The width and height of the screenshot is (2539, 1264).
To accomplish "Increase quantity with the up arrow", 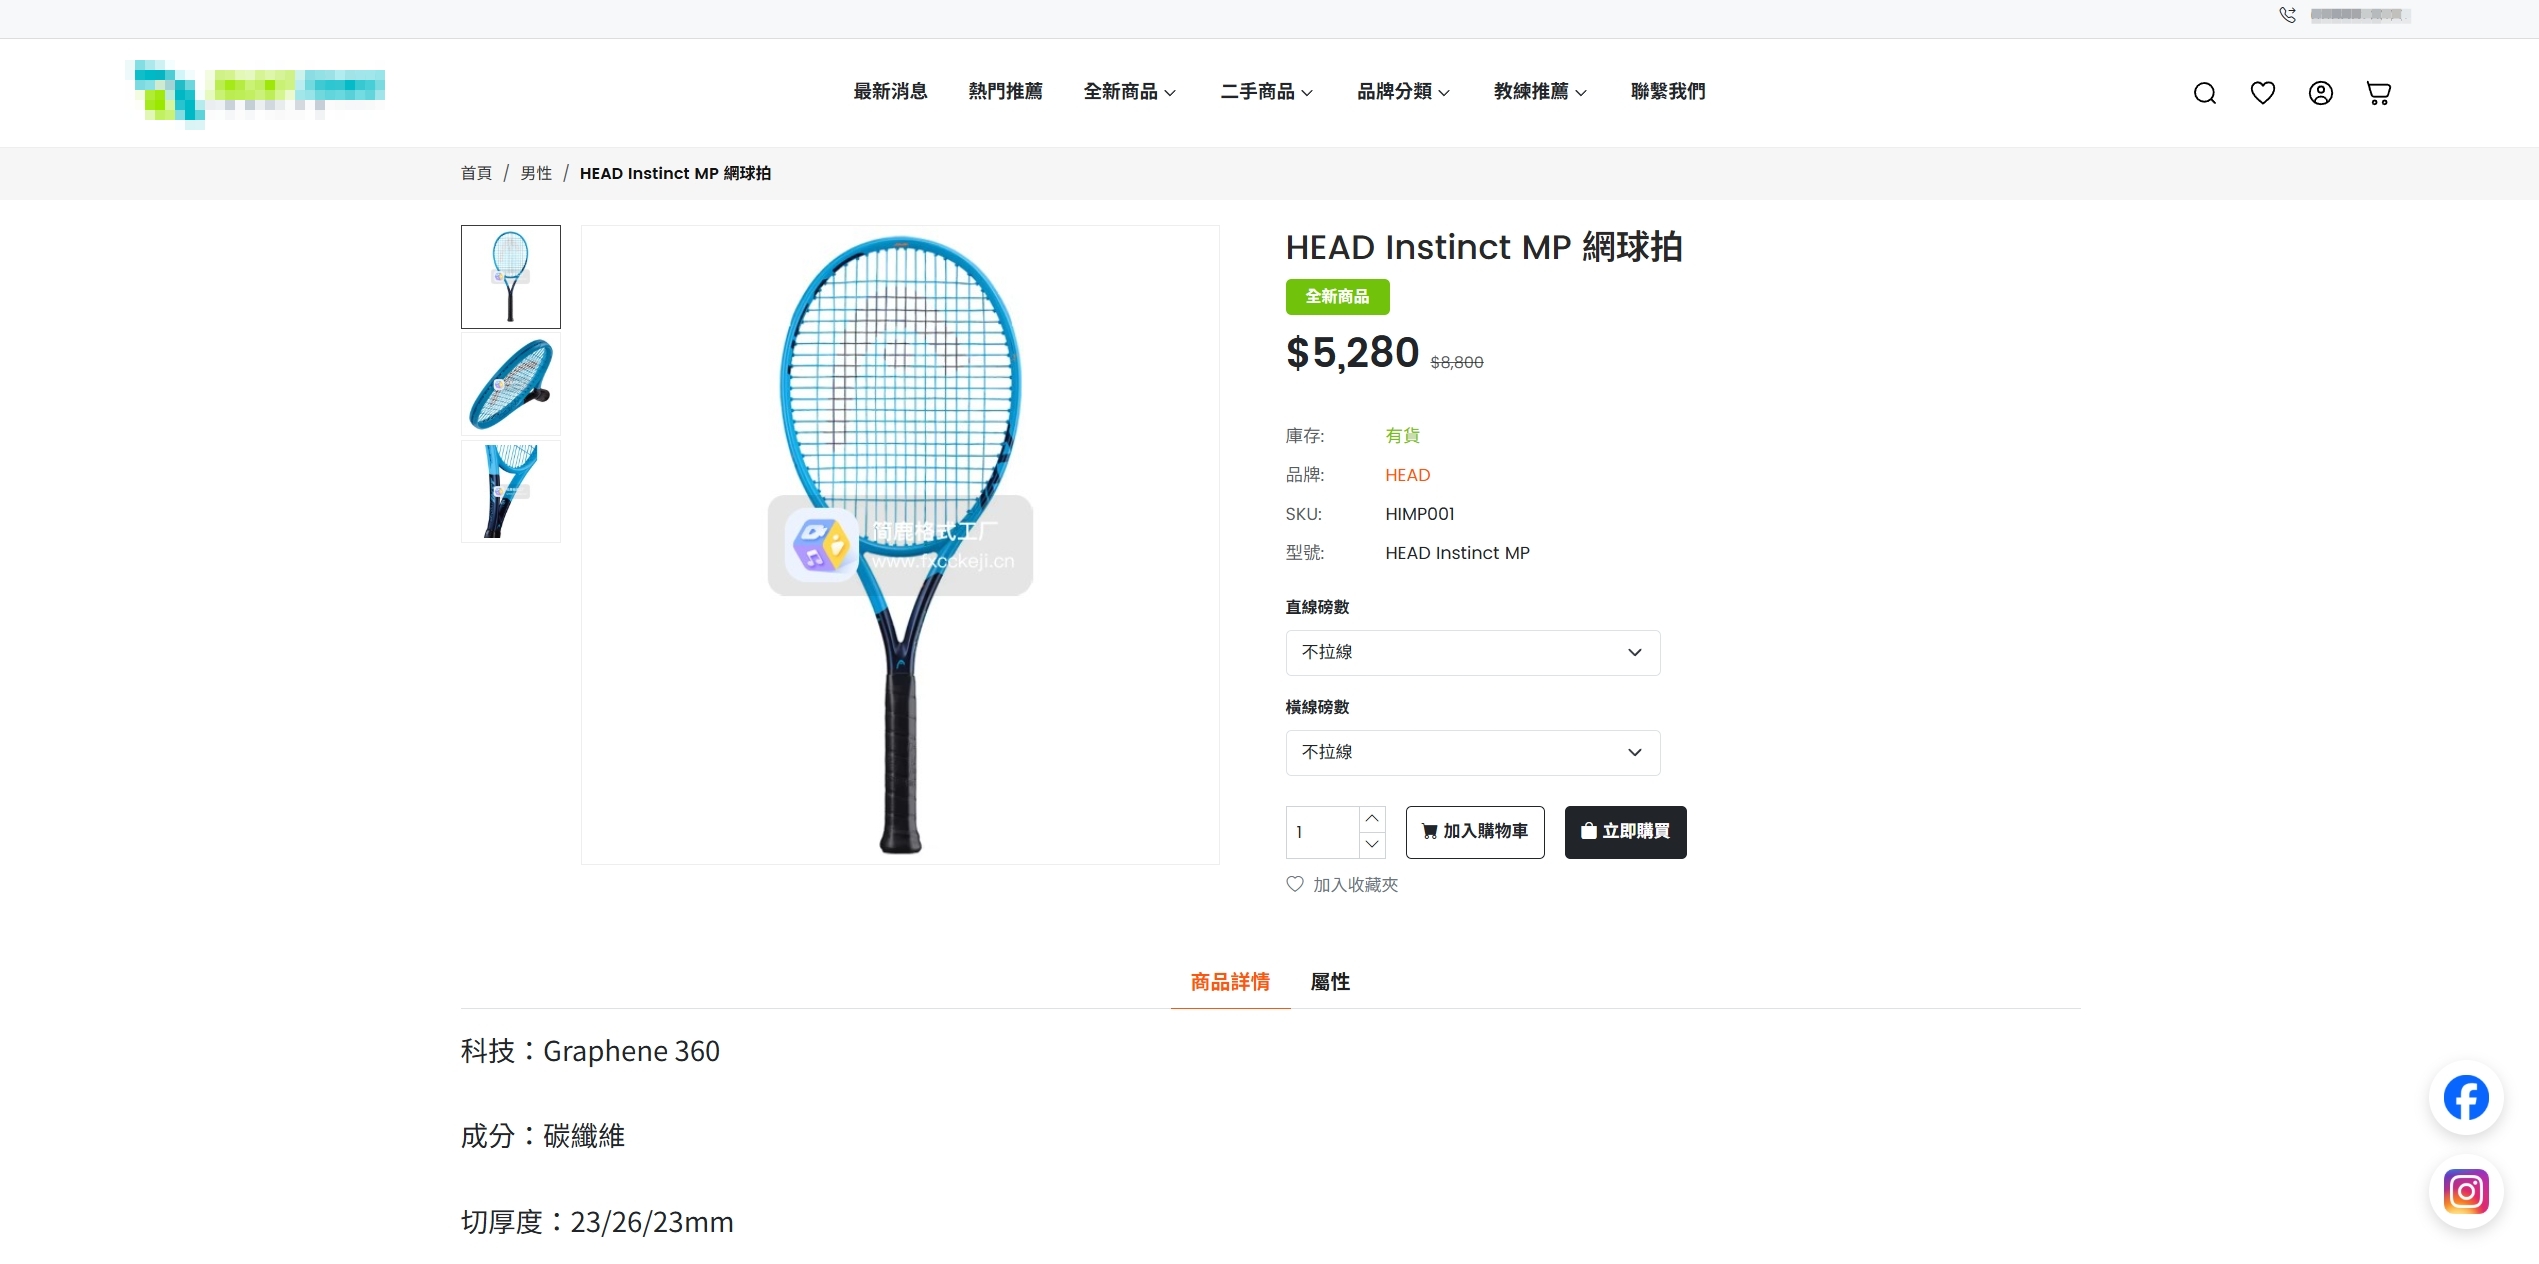I will pyautogui.click(x=1372, y=819).
